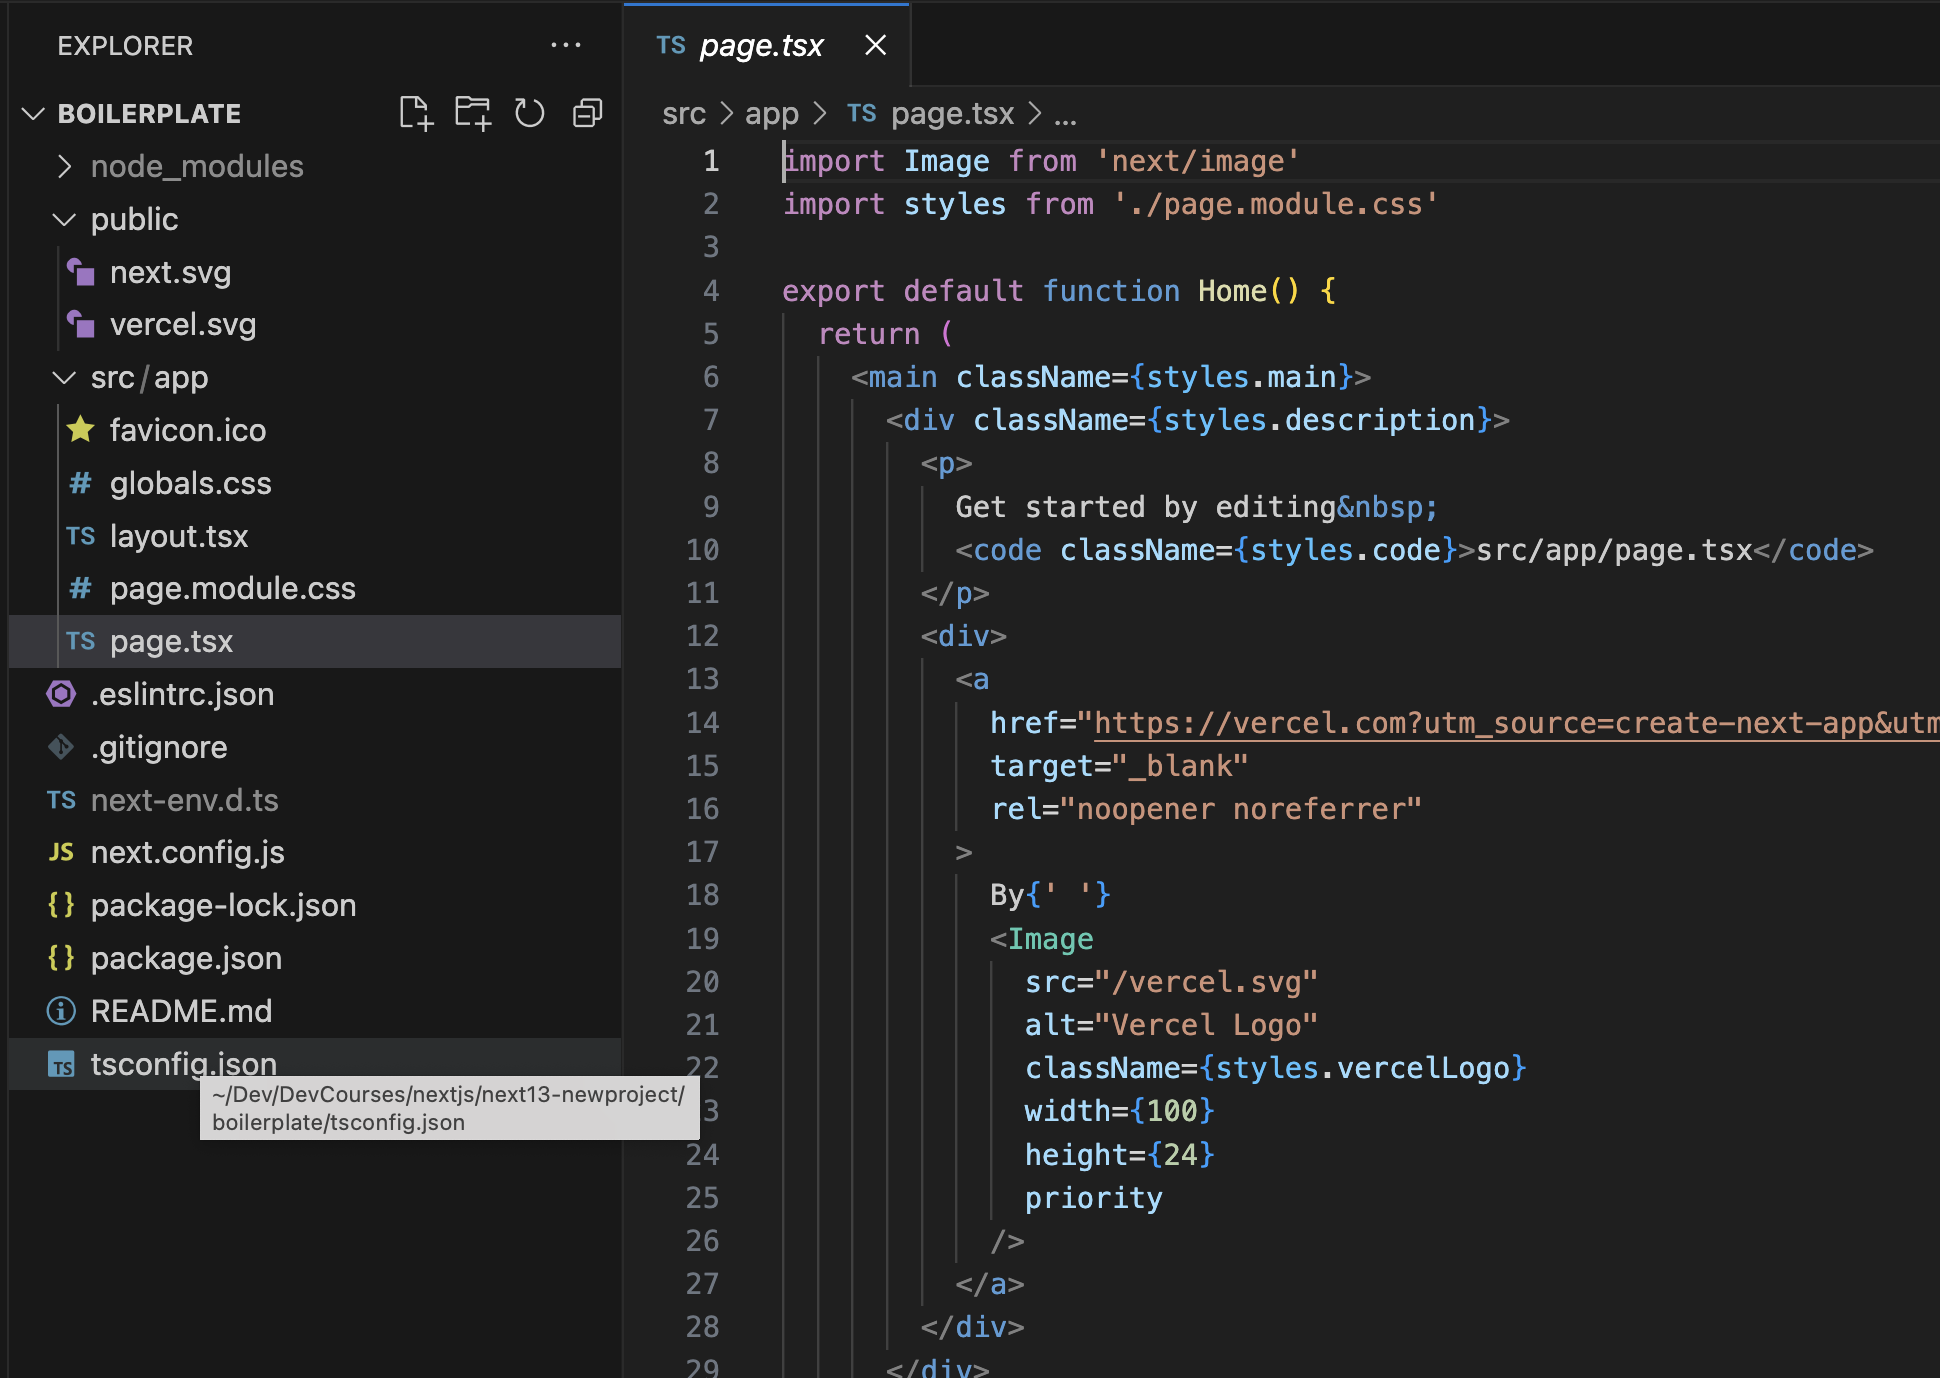Image resolution: width=1940 pixels, height=1378 pixels.
Task: Click line number 19 in the editor gutter
Action: pyautogui.click(x=703, y=938)
